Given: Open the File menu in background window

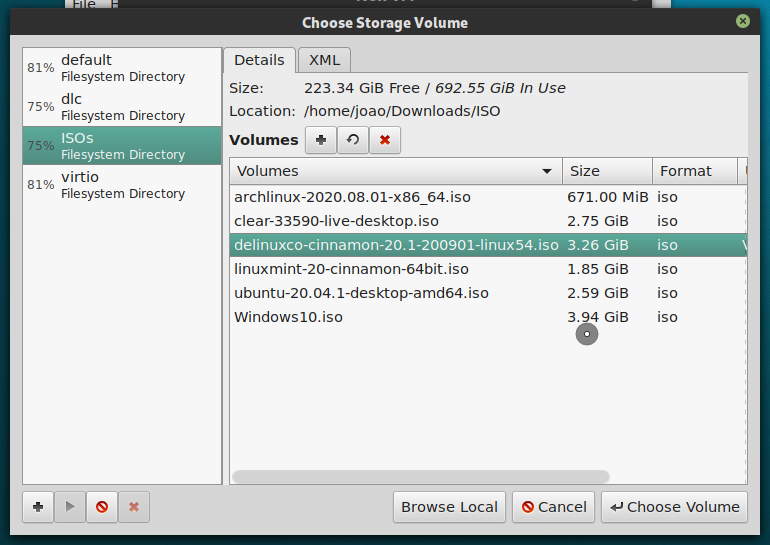Looking at the screenshot, I should click(84, 4).
